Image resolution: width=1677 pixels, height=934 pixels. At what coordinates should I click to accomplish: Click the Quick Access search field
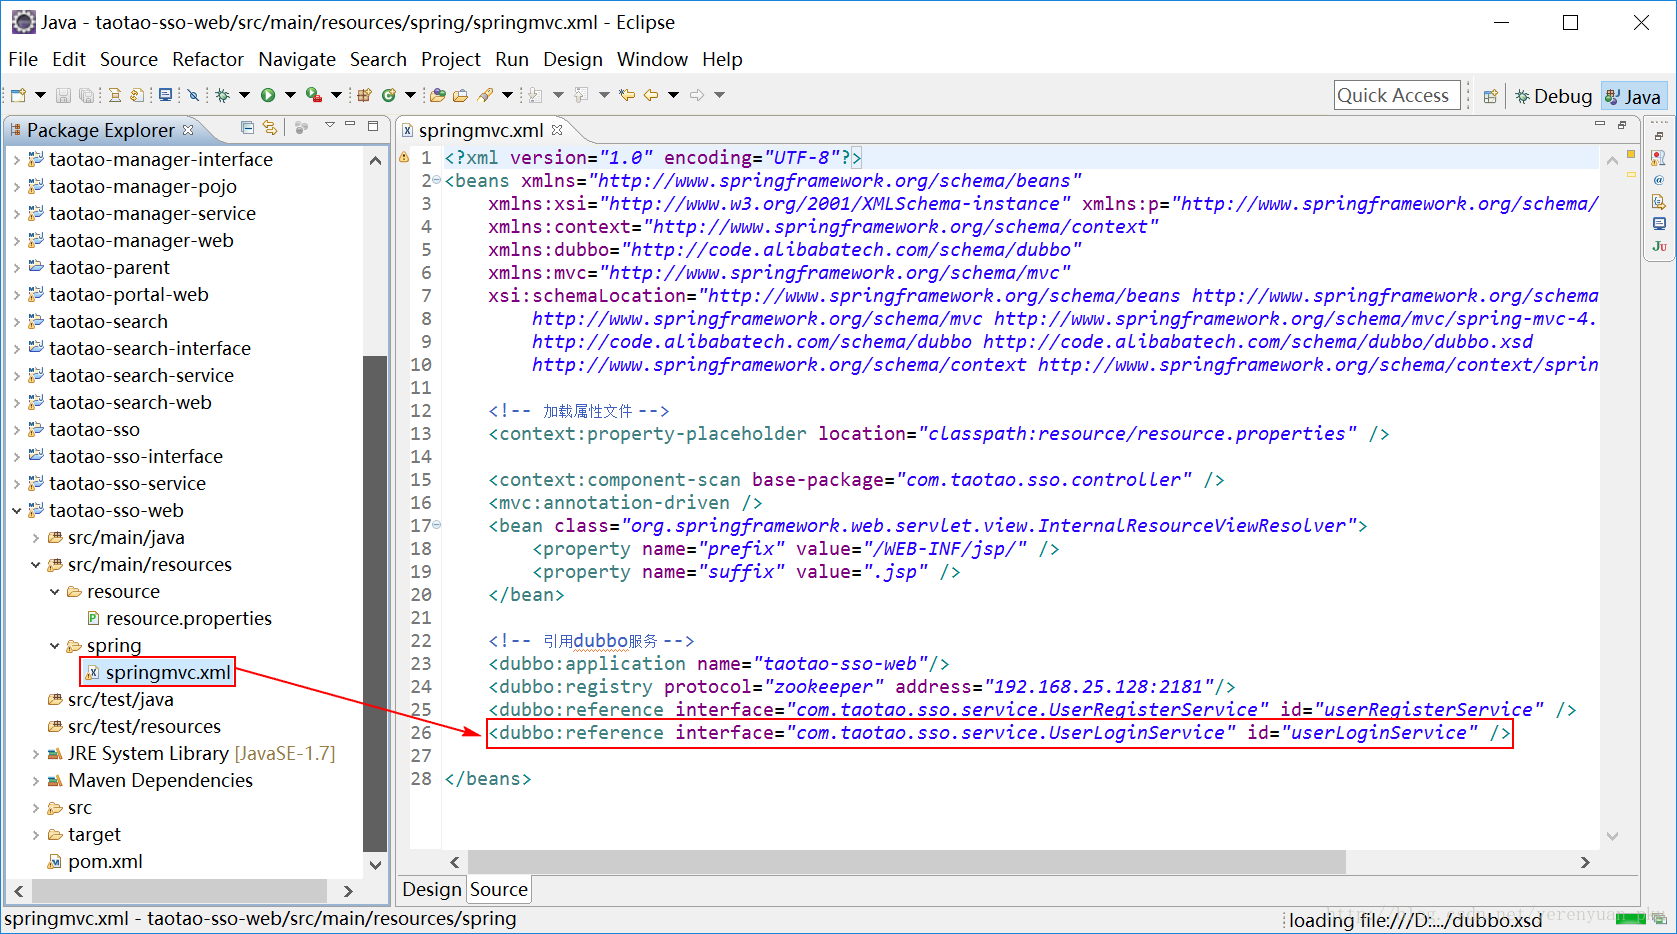point(1397,95)
